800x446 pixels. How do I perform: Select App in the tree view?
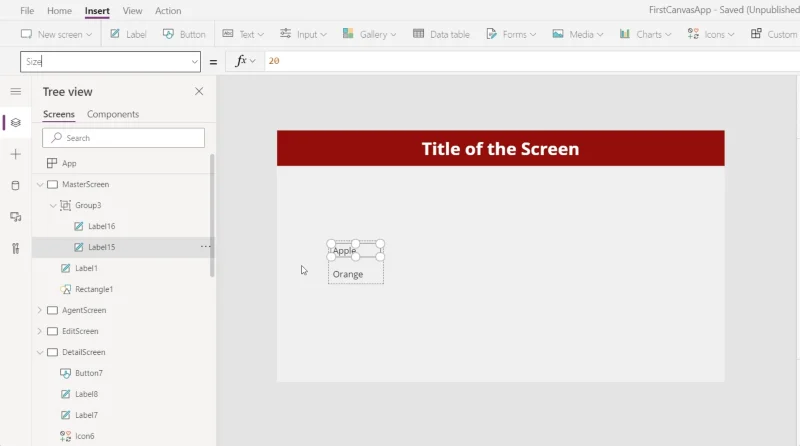[69, 163]
